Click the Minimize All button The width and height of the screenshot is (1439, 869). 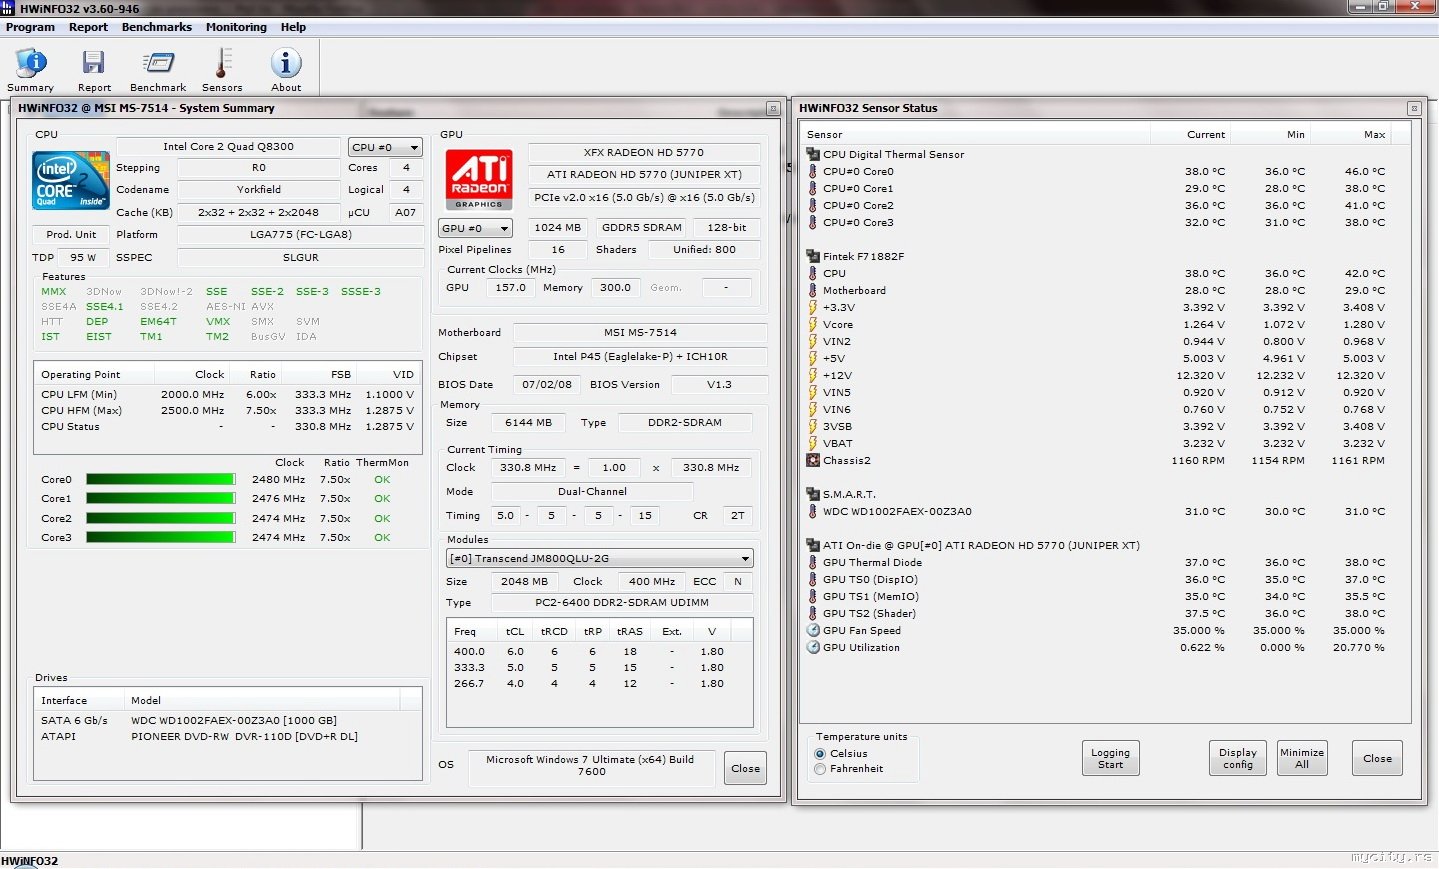1301,758
